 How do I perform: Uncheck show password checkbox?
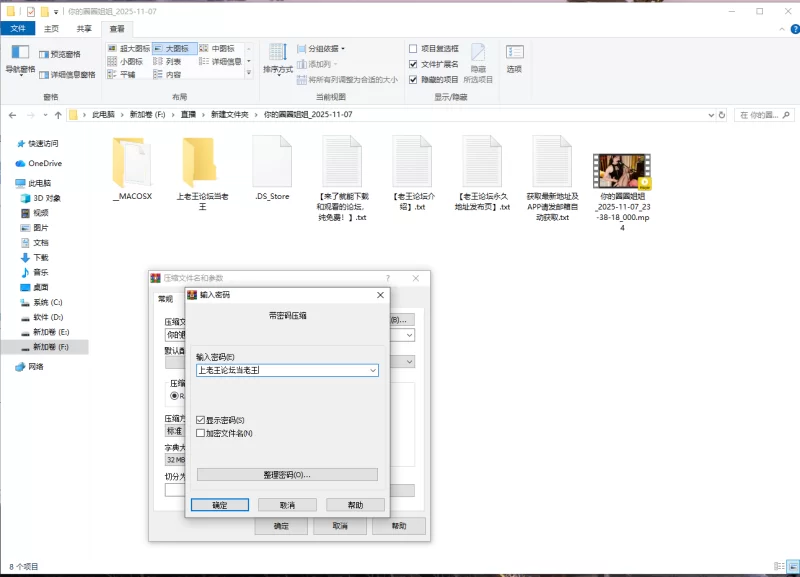click(x=201, y=420)
